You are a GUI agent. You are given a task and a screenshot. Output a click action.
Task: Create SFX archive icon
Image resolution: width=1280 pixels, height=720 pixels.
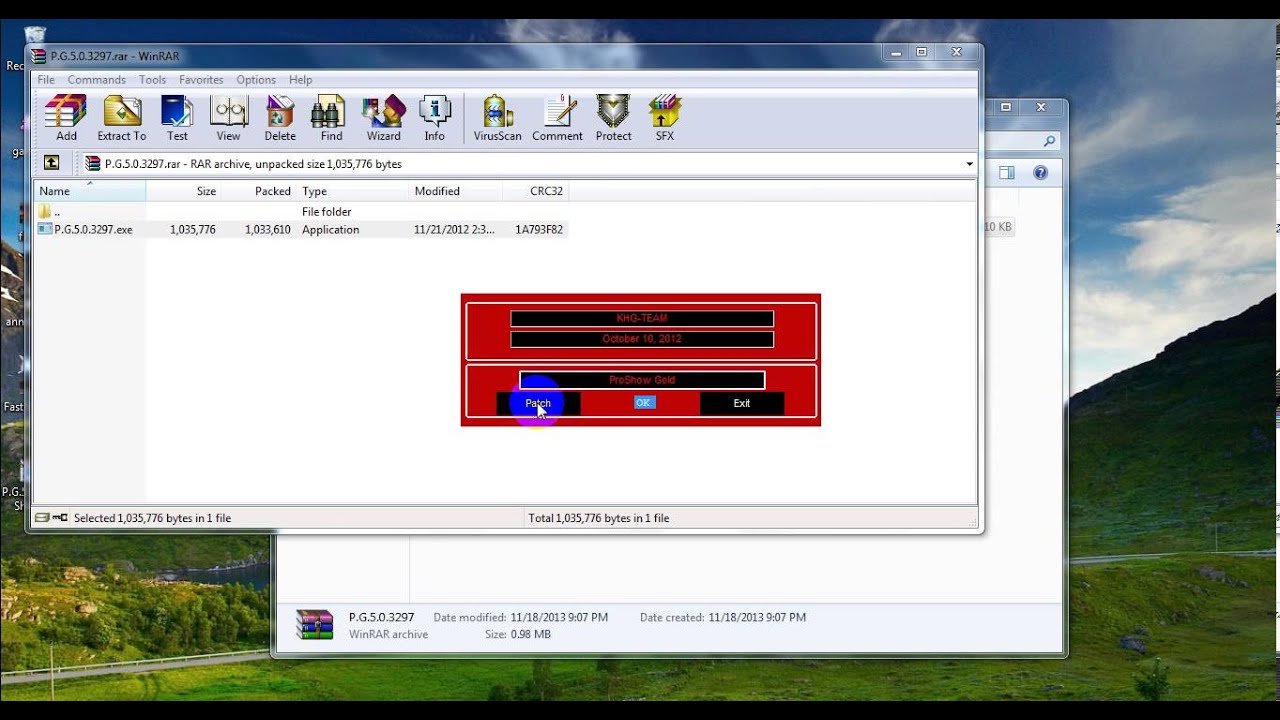click(x=665, y=118)
